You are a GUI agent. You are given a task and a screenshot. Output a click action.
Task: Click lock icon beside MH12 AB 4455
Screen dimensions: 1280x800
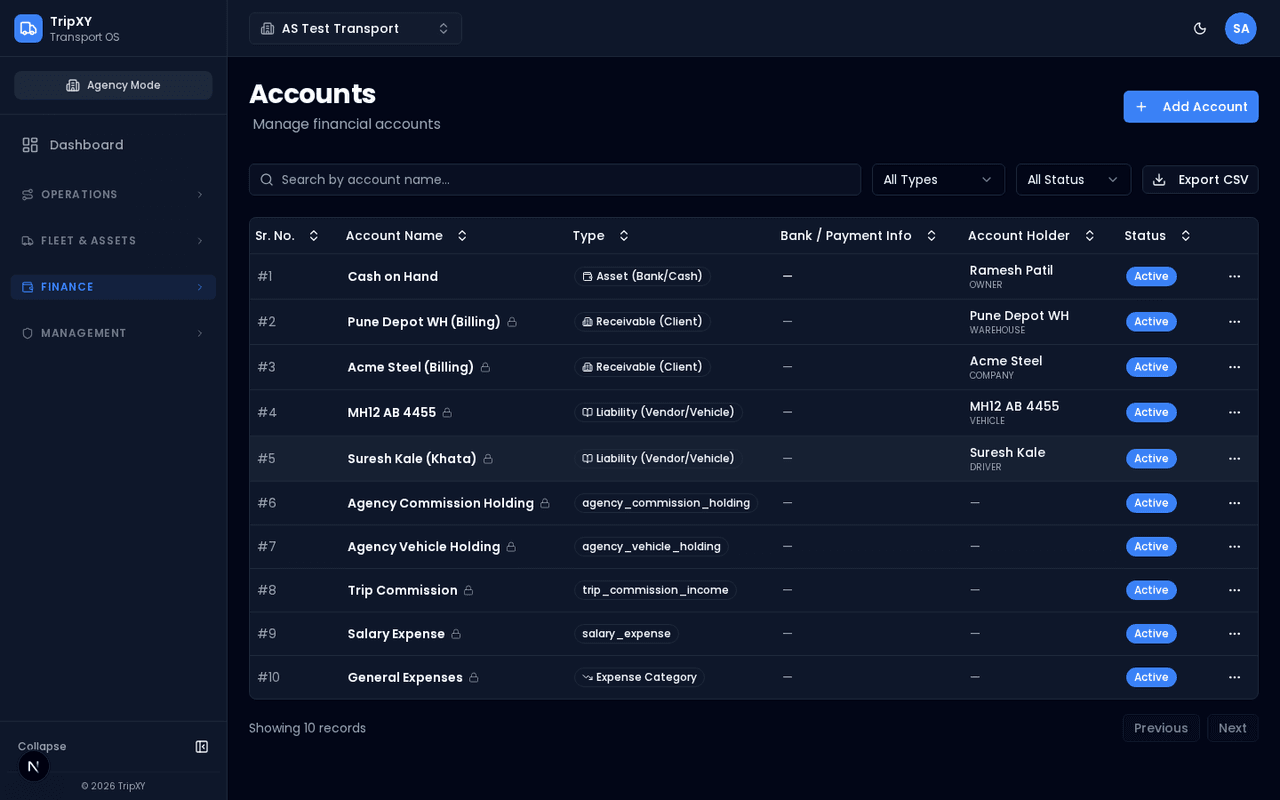point(447,412)
